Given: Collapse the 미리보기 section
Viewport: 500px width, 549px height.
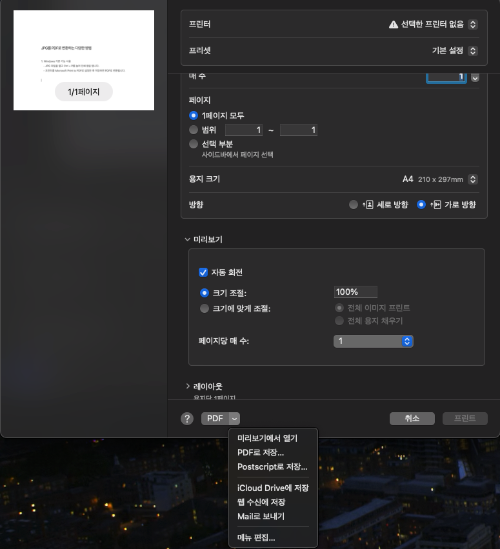Looking at the screenshot, I should [187, 239].
